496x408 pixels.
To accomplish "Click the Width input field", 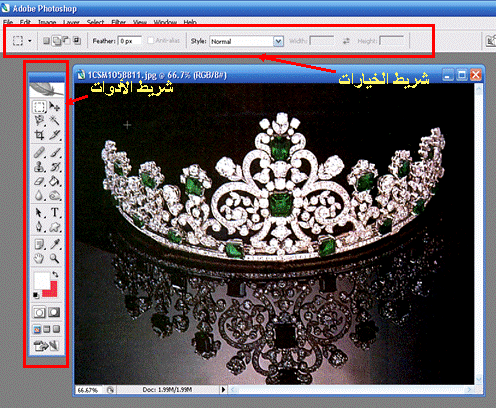I will tap(322, 41).
